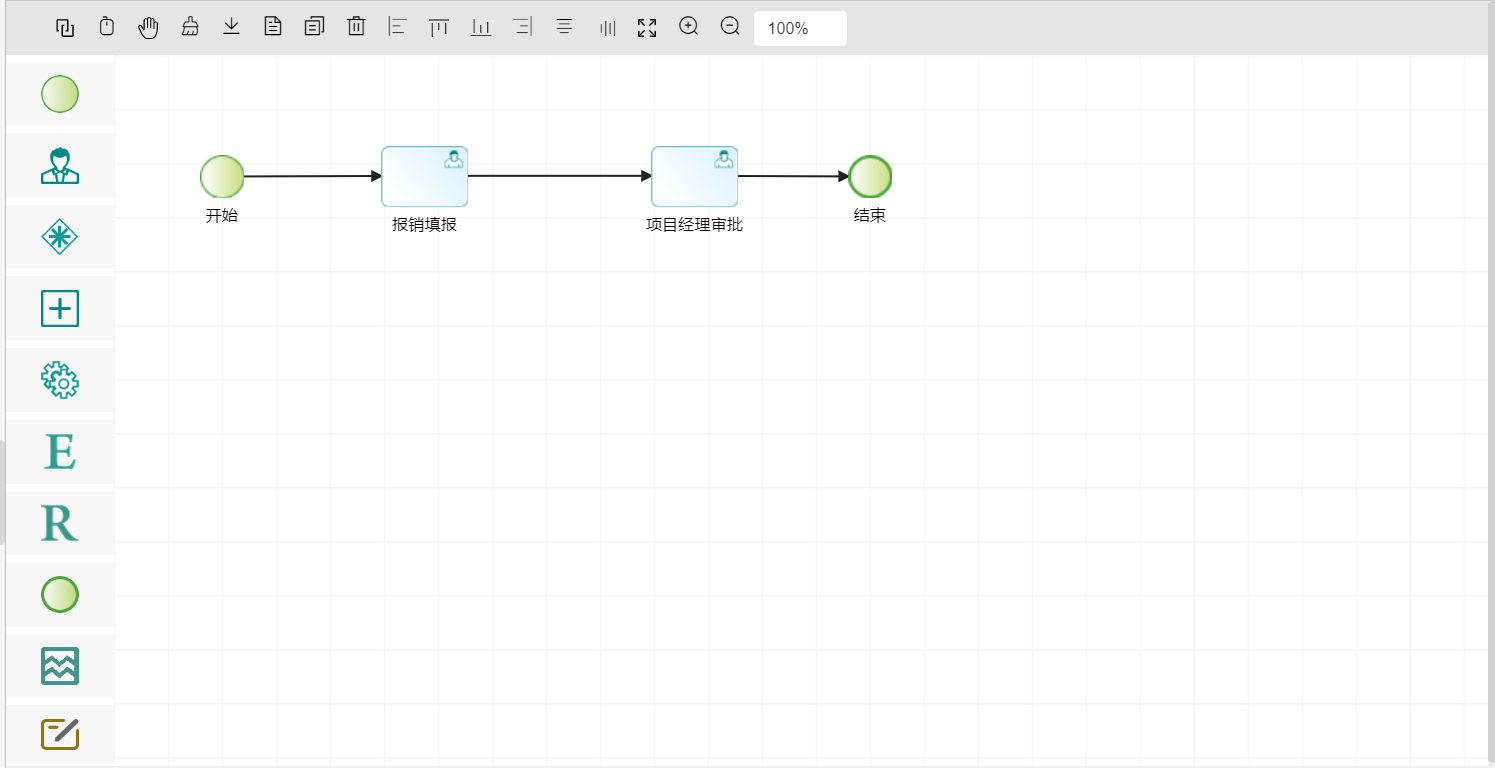Click the letter E palette element
This screenshot has width=1495, height=768.
[x=60, y=452]
